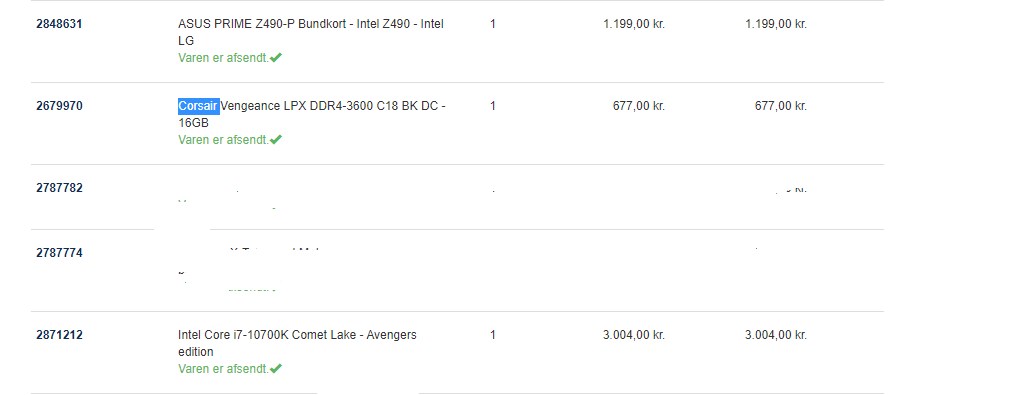
Task: Click 'Varen er afsendt.' under Intel Core processor
Action: 223,369
